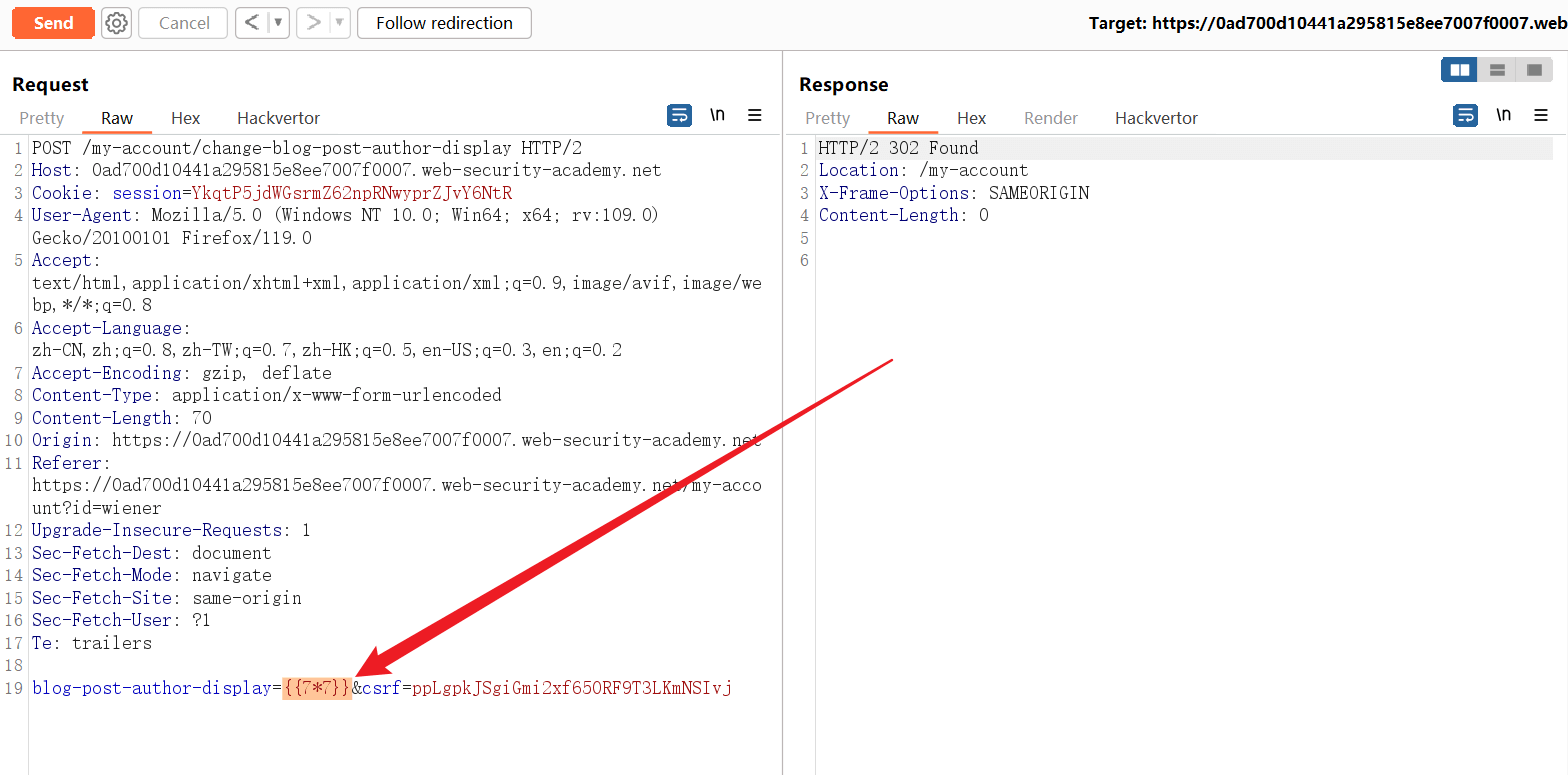Click the Sec-Fetch-User header line
The height and width of the screenshot is (775, 1568).
coord(122,620)
